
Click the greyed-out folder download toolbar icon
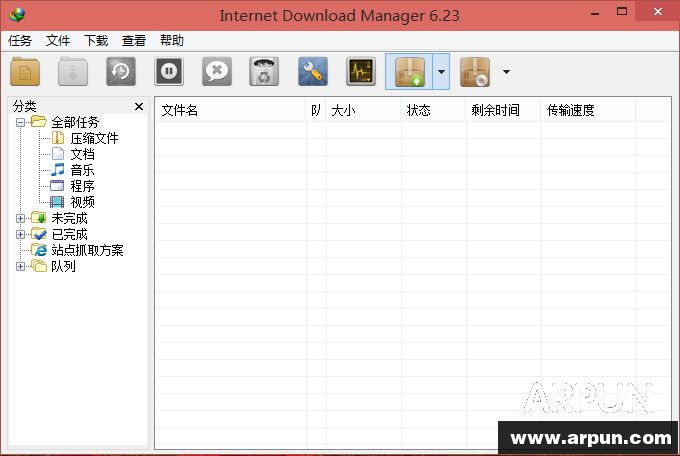73,72
